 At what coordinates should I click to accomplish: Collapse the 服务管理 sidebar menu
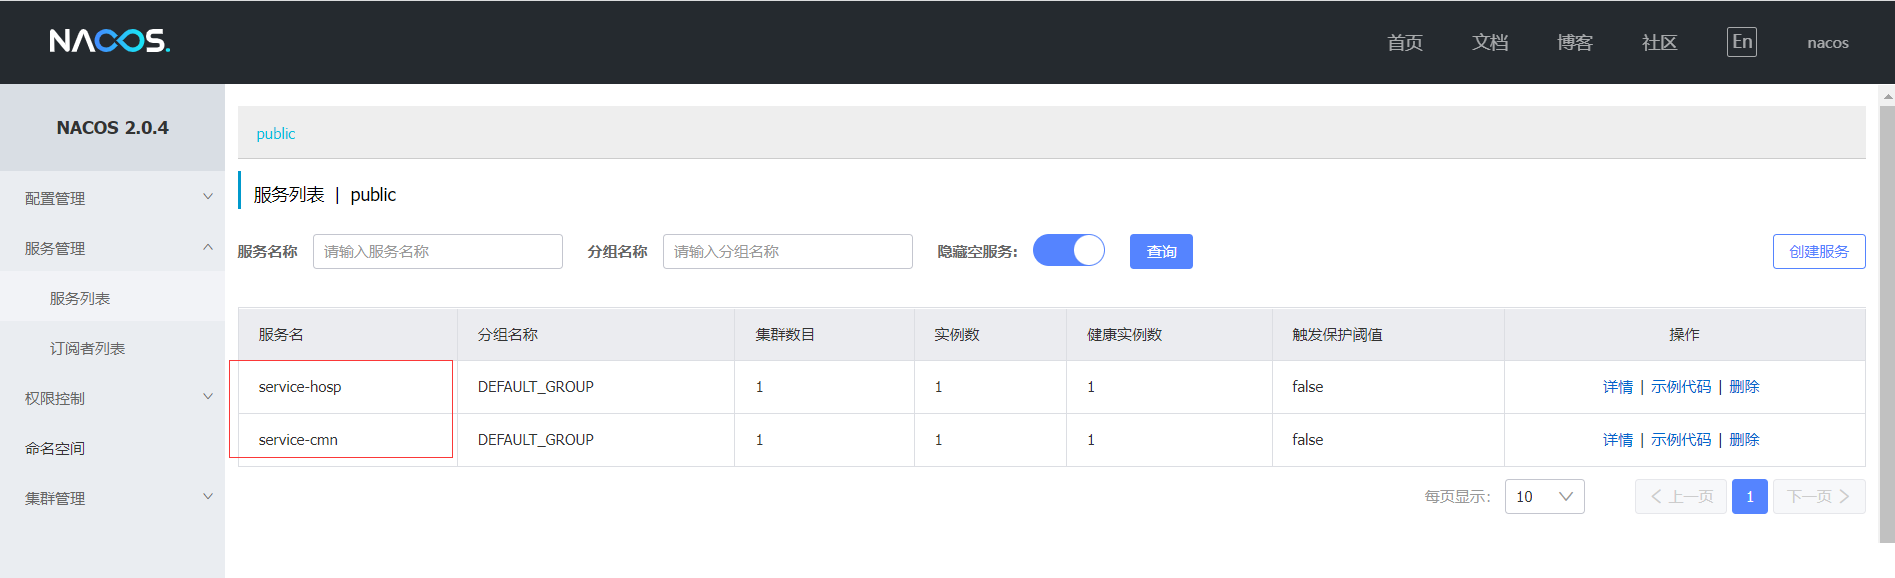coord(112,248)
